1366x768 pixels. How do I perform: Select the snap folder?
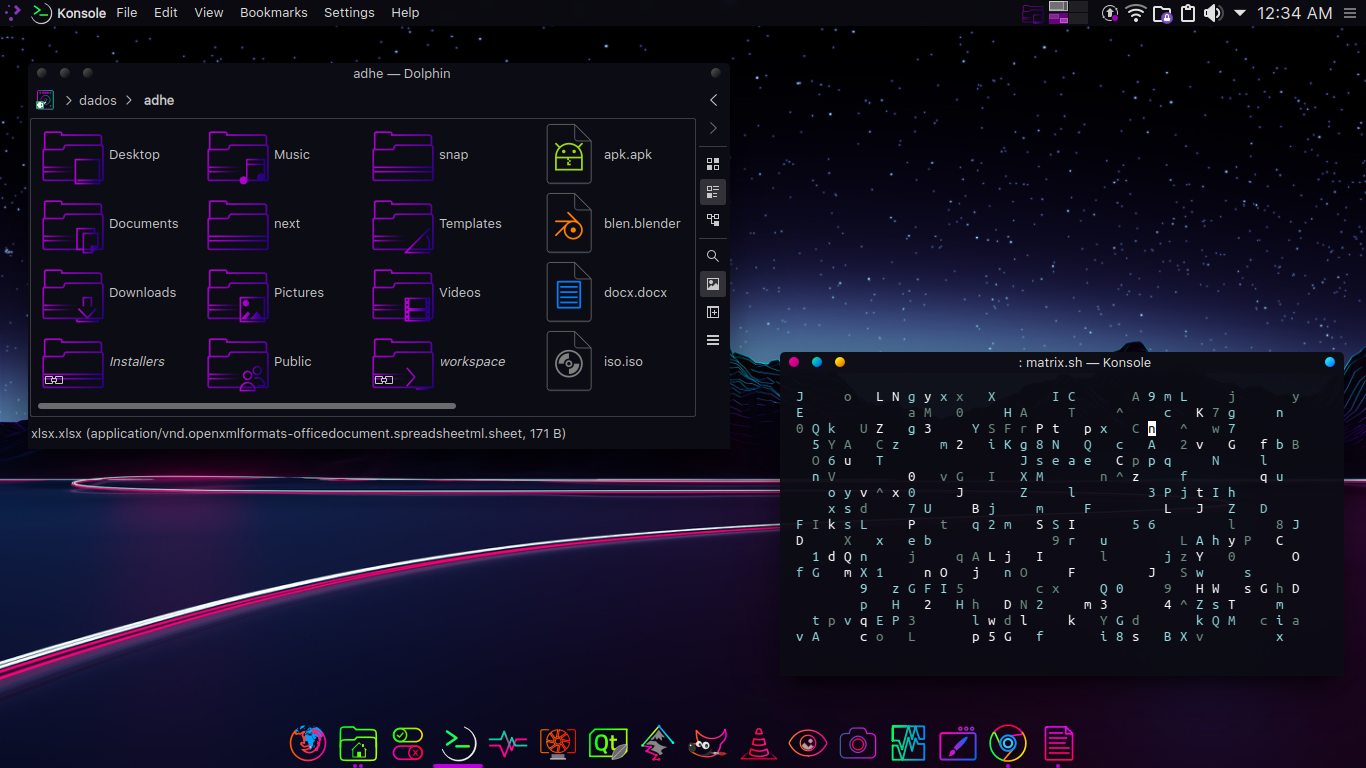(x=421, y=155)
